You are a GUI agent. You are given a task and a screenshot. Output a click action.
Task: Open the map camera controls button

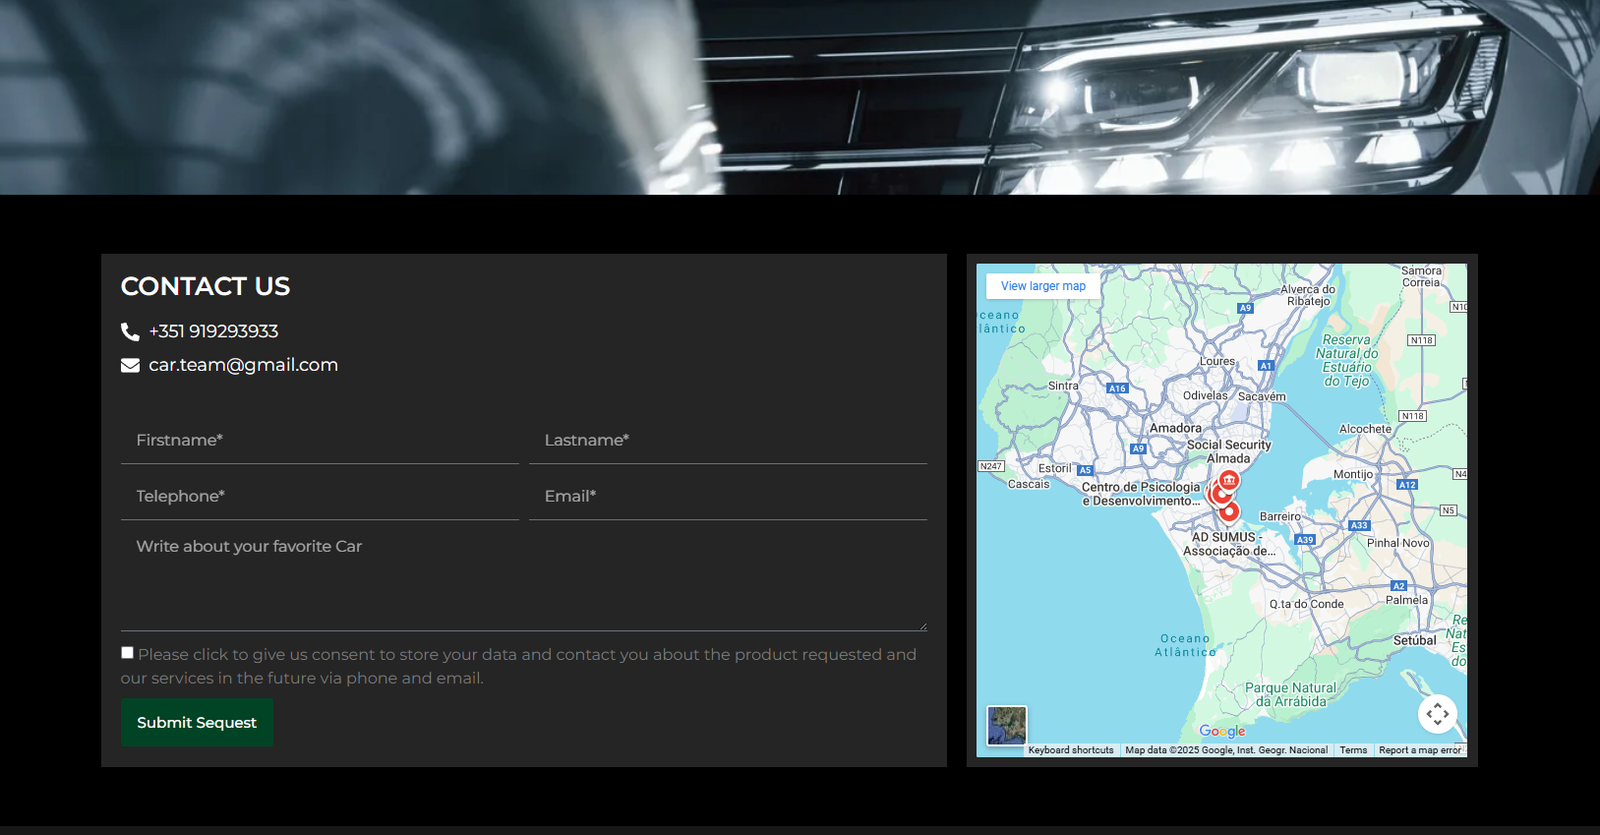pos(1437,714)
